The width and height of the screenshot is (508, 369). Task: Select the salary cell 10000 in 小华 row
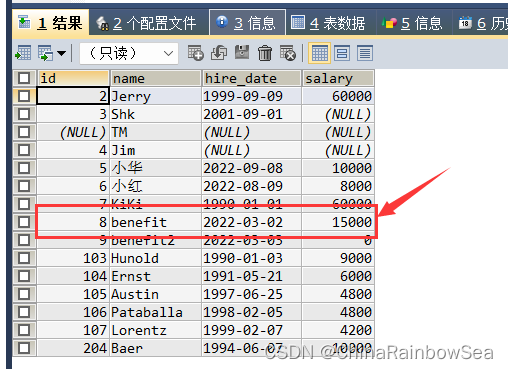tap(338, 168)
